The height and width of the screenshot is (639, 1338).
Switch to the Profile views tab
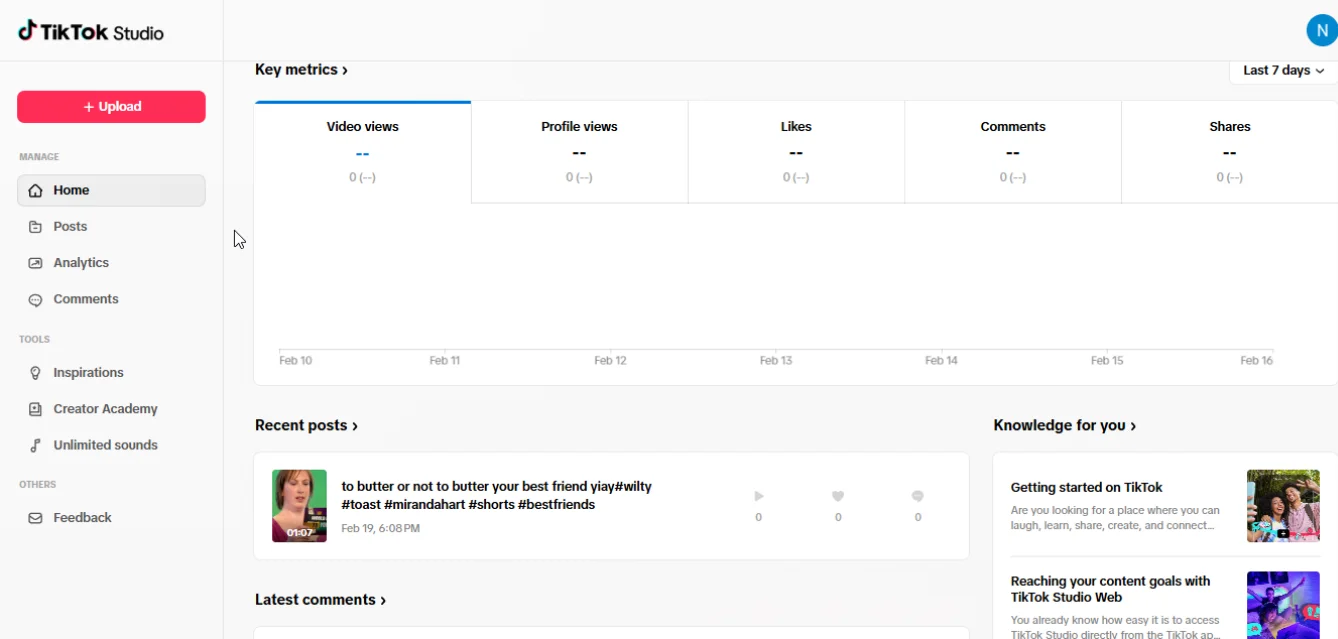(579, 151)
